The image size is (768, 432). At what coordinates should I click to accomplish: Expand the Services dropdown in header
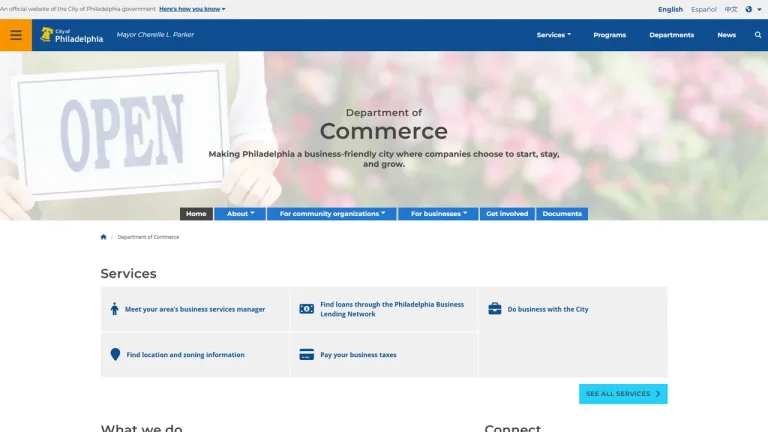(x=553, y=35)
